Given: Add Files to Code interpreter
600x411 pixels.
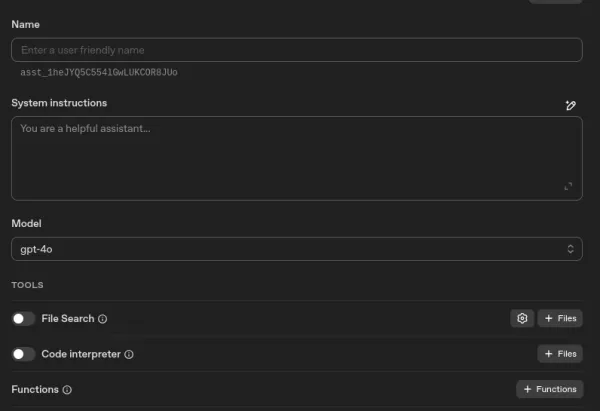Looking at the screenshot, I should pos(560,354).
